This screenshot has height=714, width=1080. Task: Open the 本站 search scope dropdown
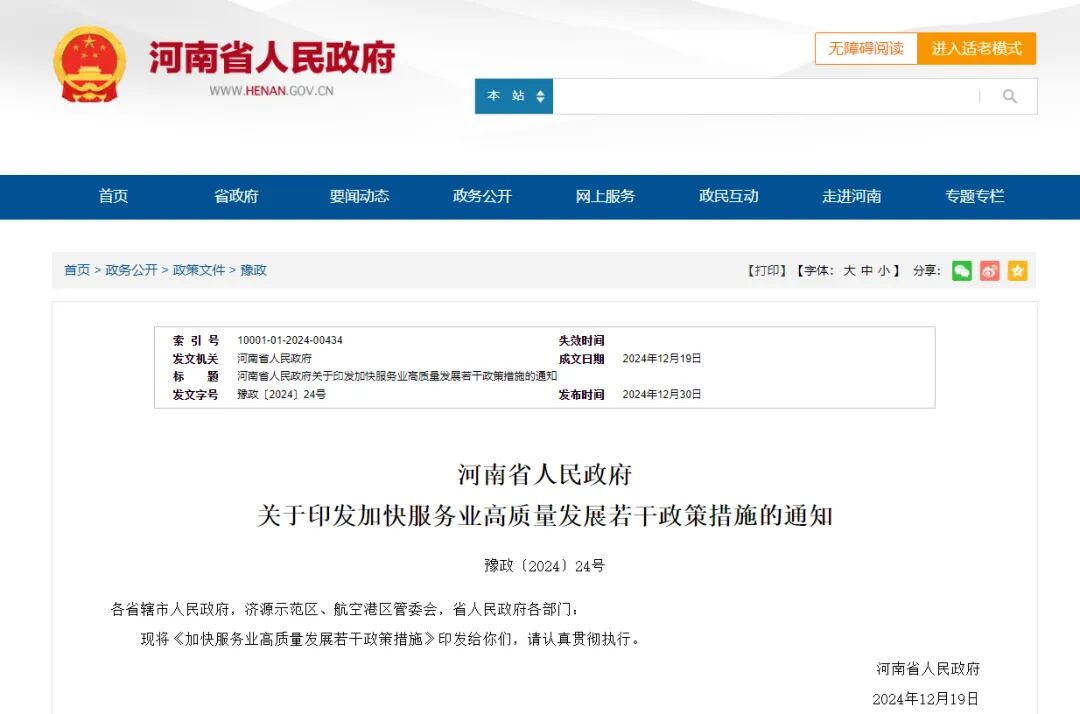[x=513, y=96]
